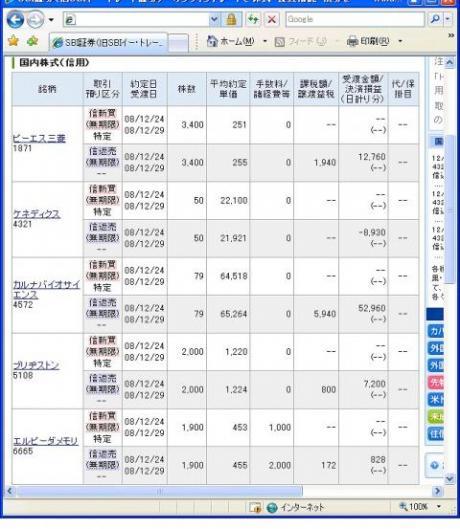Viewport: 460px width, 529px height.
Task: Click the Refresh page icon
Action: [x=253, y=20]
